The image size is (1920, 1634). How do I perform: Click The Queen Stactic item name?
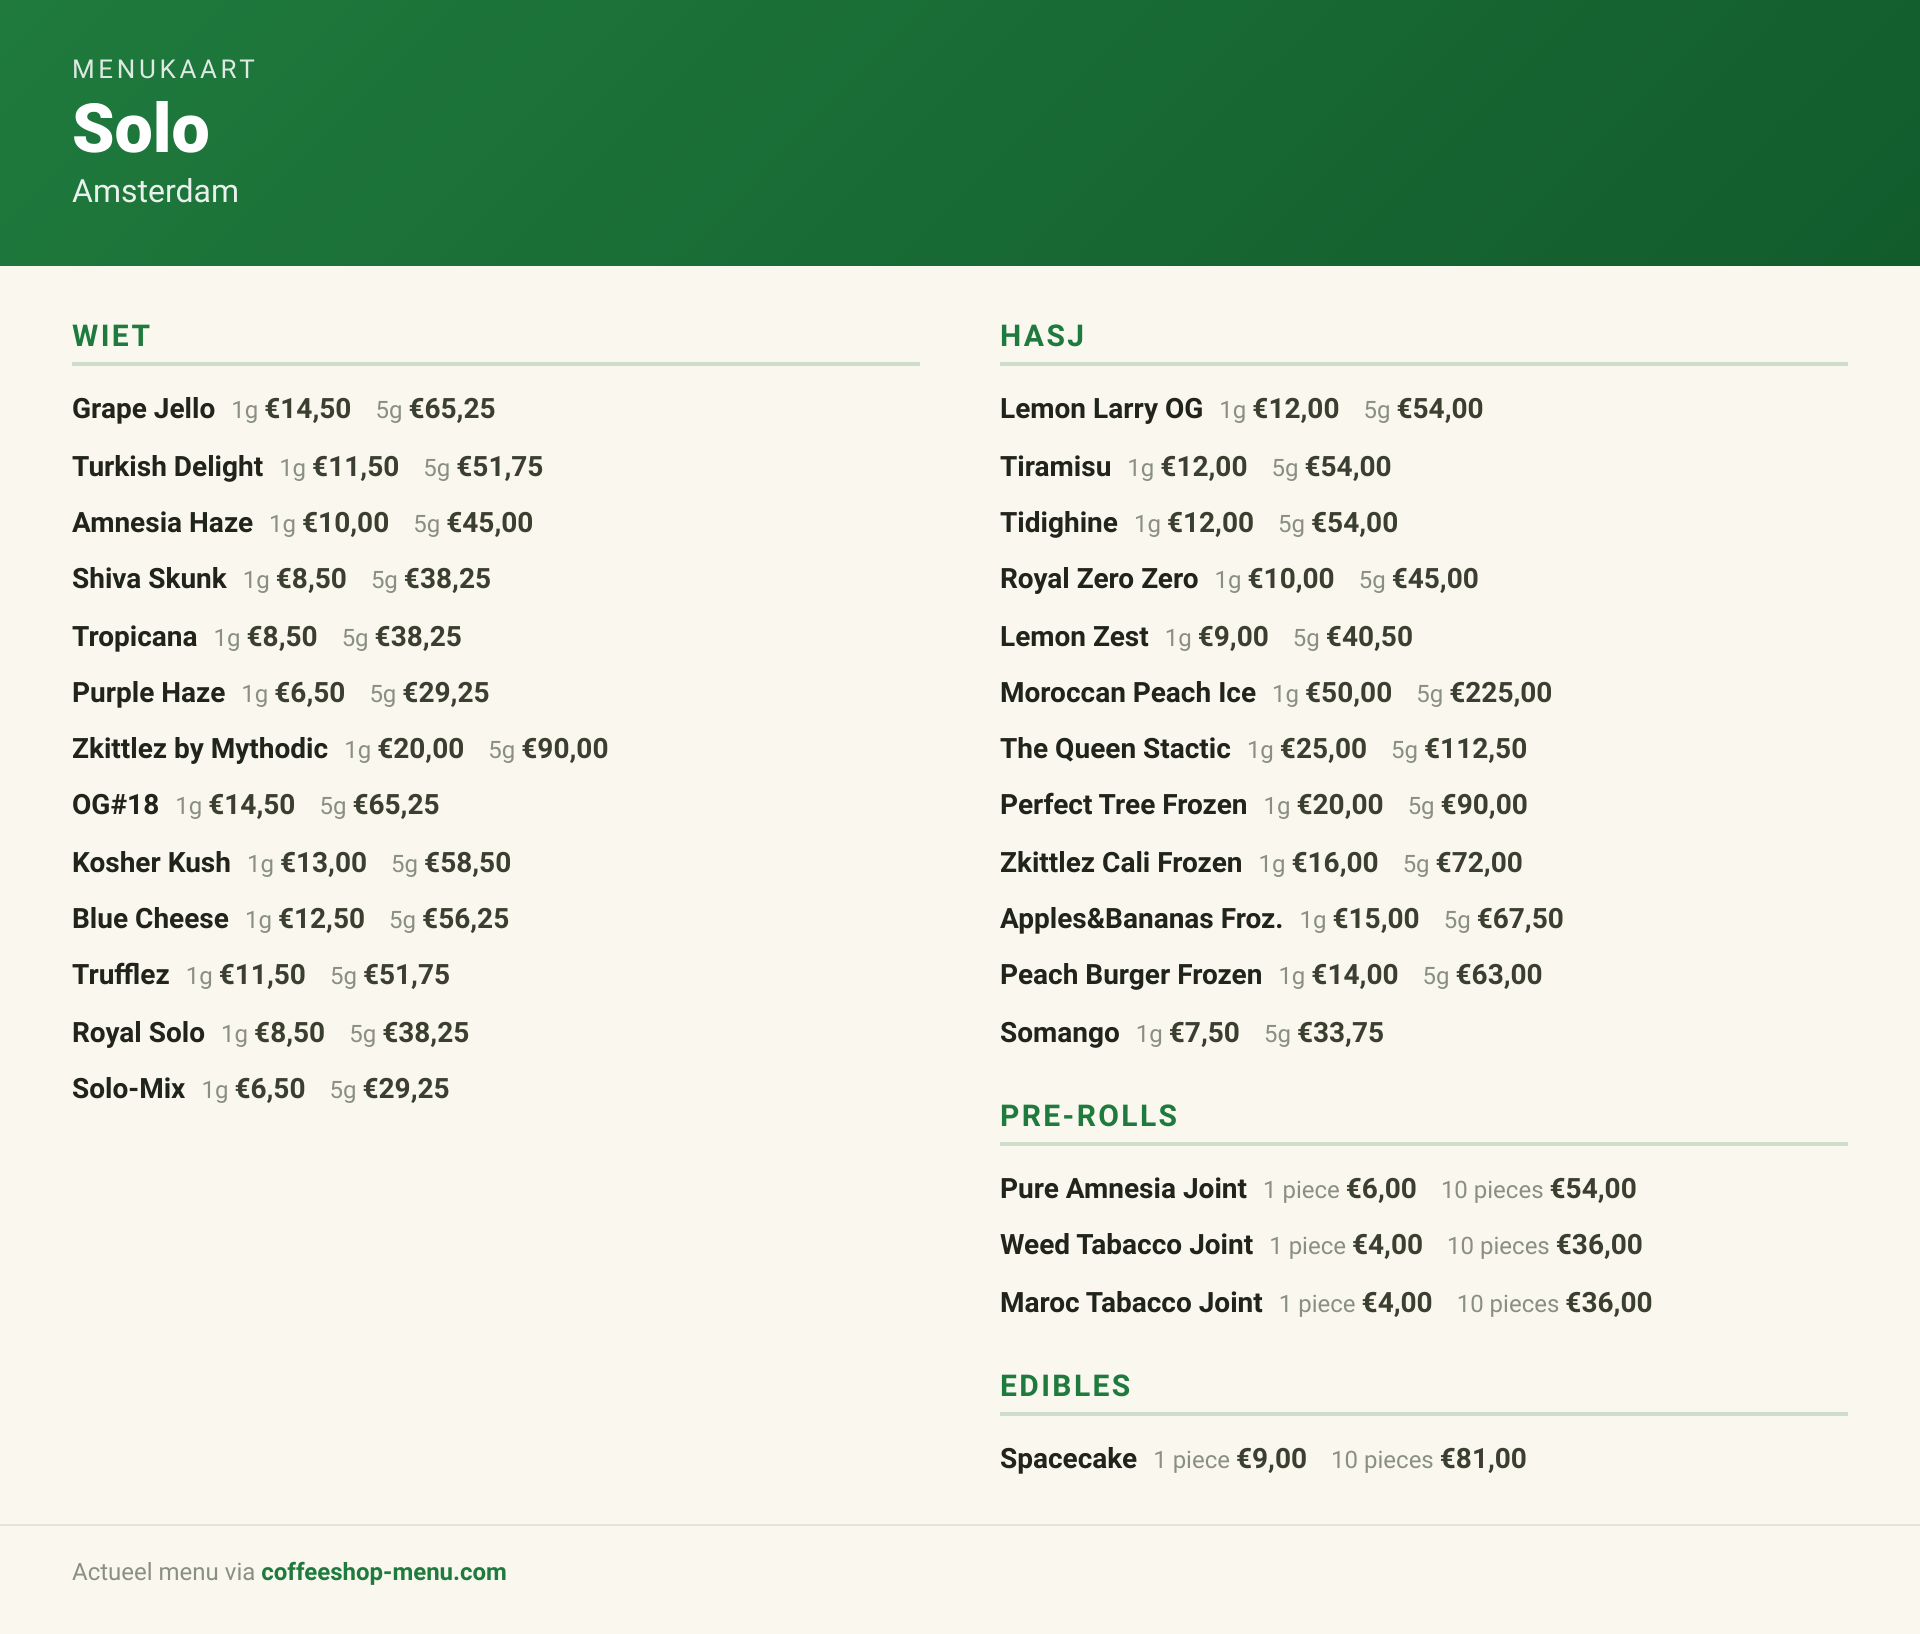(x=1115, y=749)
